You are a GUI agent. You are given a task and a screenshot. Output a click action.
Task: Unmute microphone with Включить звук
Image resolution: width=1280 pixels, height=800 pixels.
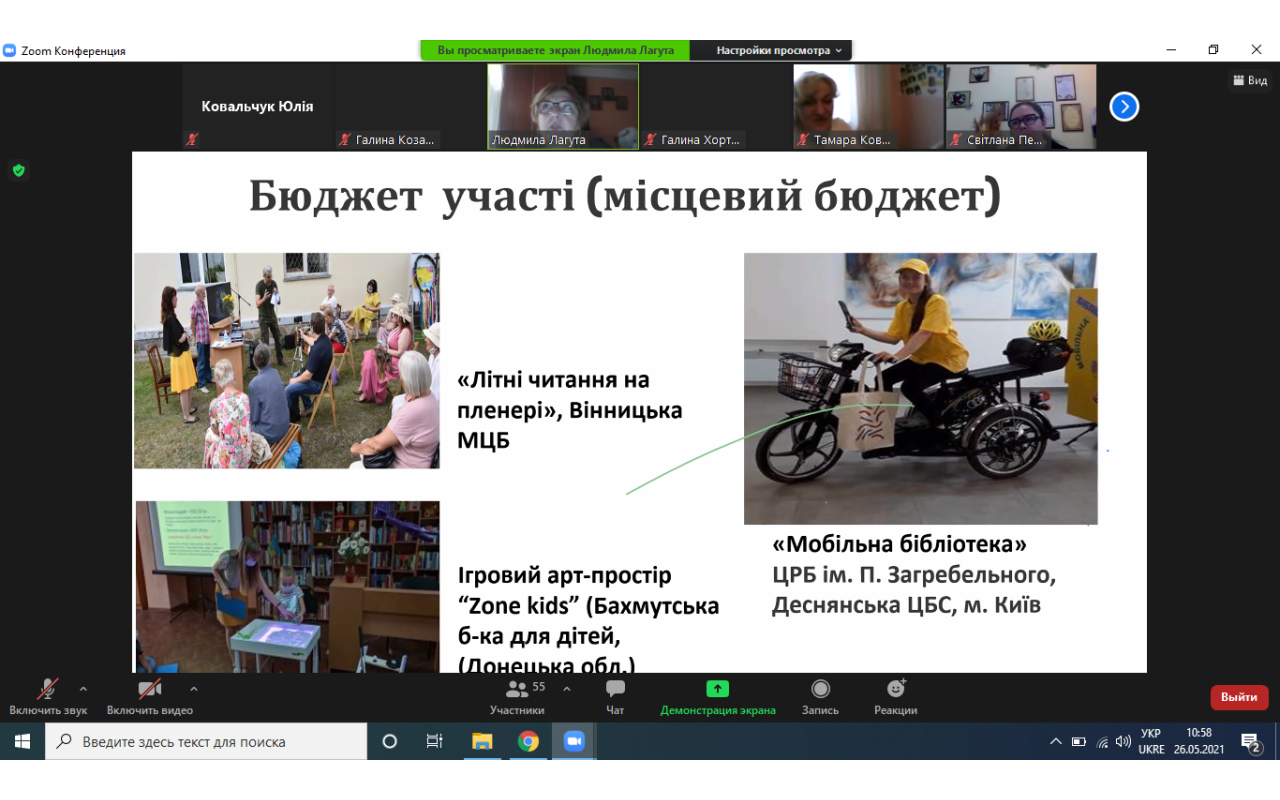pos(47,696)
